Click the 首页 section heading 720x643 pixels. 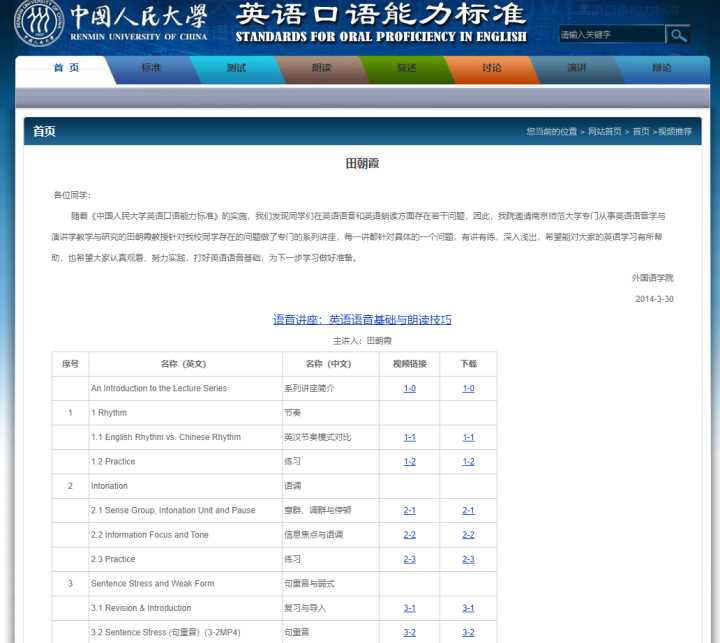coord(44,131)
